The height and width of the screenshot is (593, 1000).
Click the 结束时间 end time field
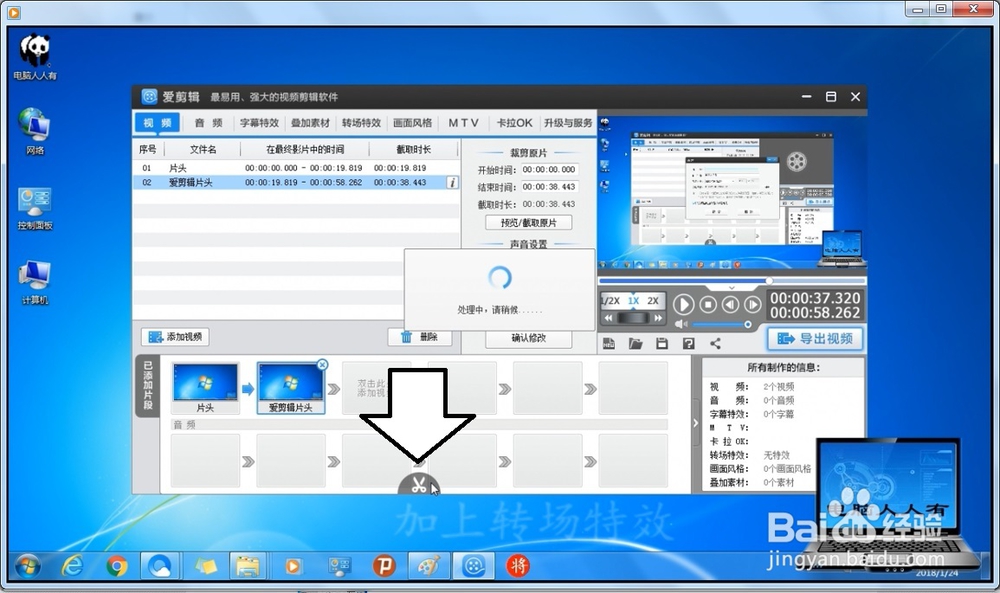tap(549, 187)
